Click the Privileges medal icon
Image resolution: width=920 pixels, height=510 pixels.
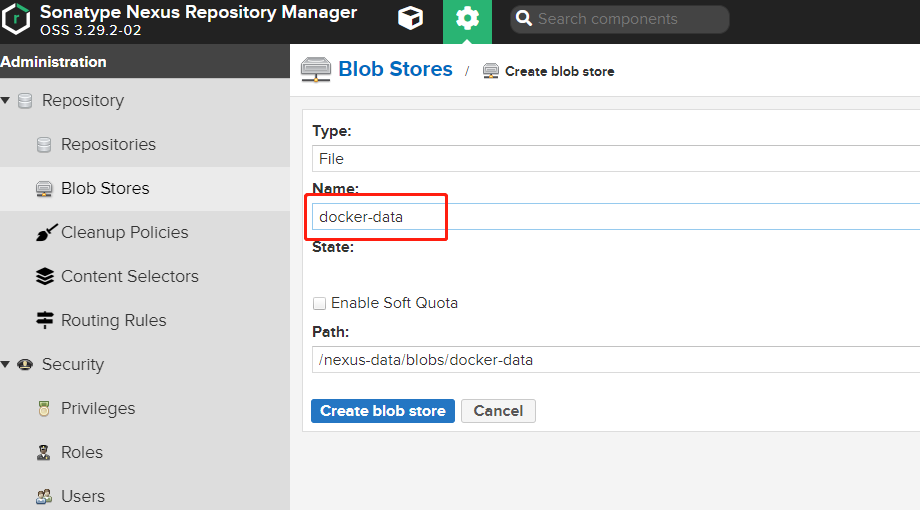point(44,408)
